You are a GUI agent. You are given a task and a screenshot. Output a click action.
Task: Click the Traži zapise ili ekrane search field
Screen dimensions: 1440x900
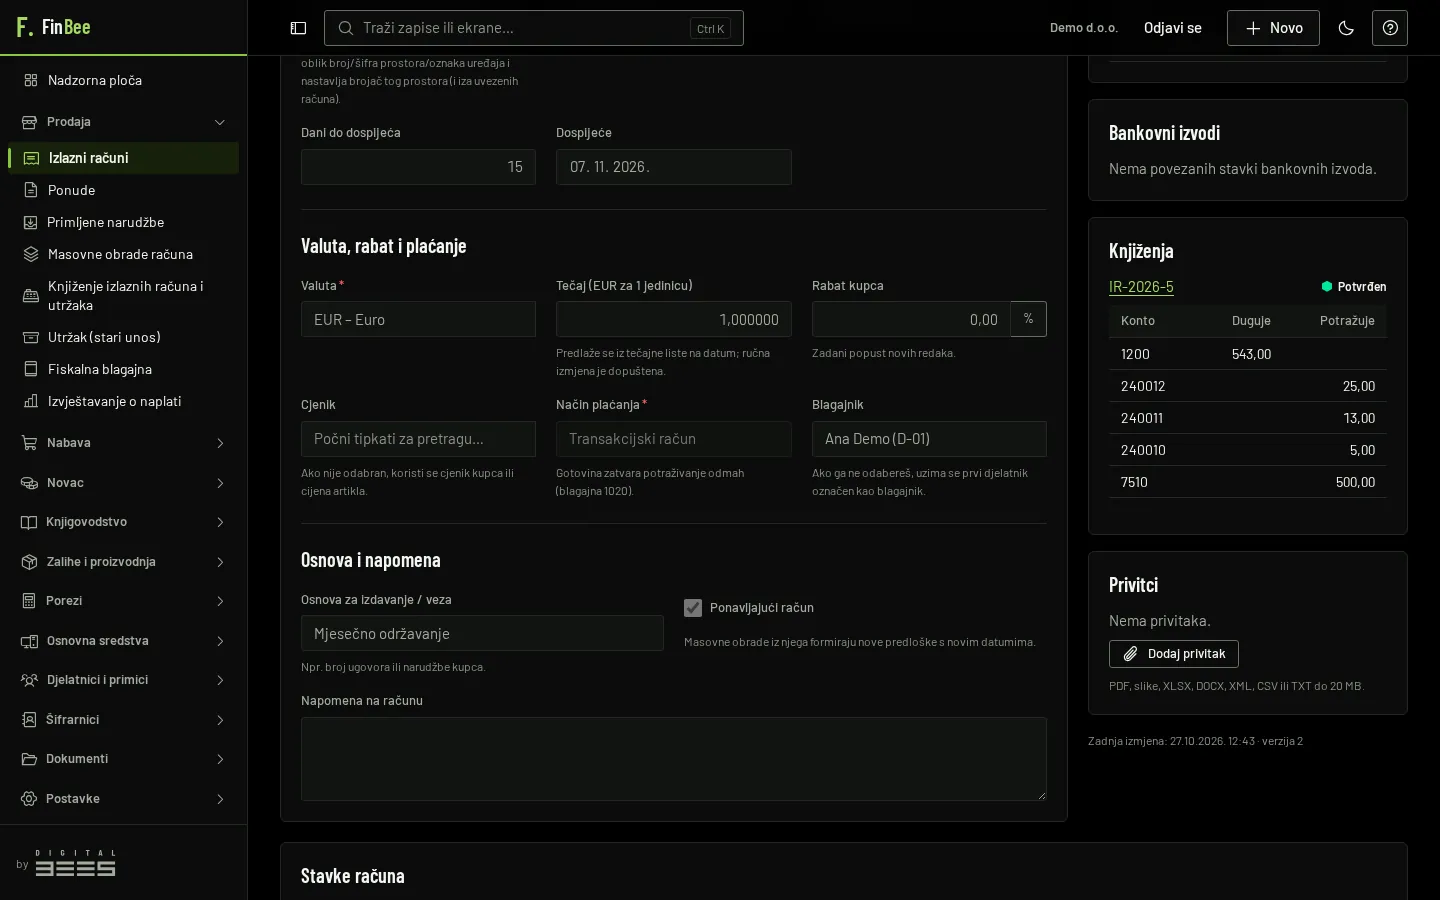[534, 28]
